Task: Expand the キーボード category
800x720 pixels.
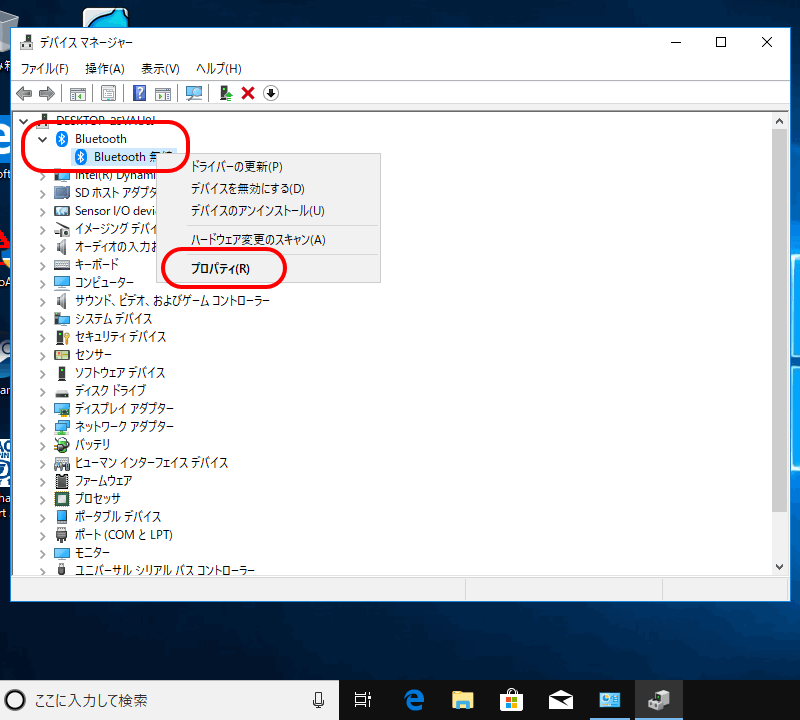Action: [x=42, y=265]
